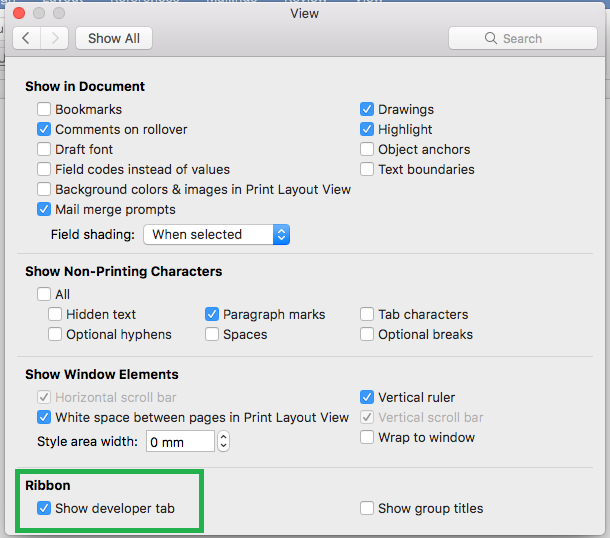Uncheck the Drawings checkbox
The width and height of the screenshot is (610, 538).
click(367, 109)
